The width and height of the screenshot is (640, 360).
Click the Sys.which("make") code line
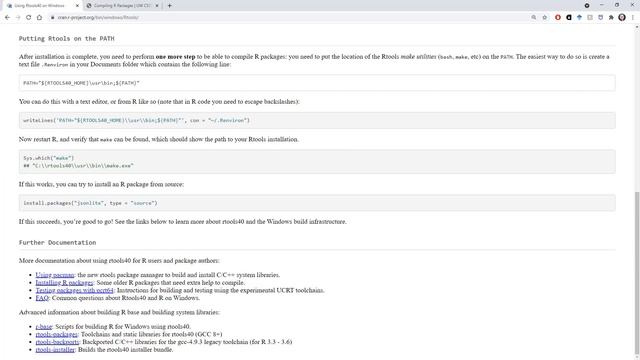[49, 158]
